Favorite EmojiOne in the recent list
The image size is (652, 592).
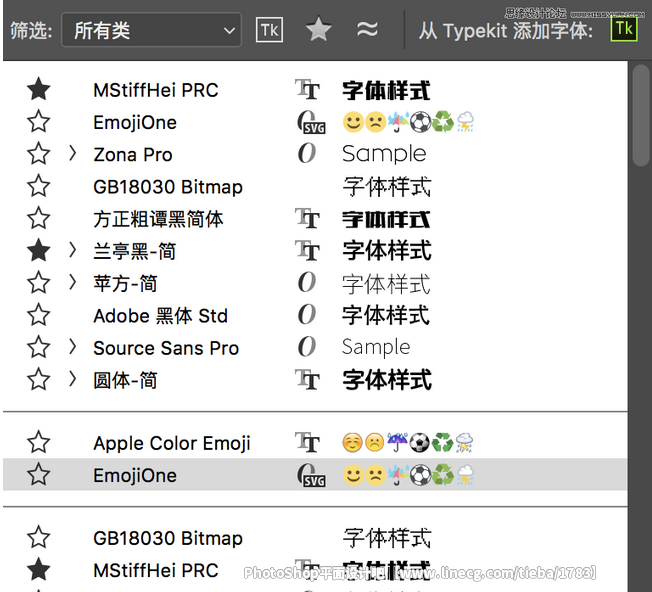(x=39, y=121)
